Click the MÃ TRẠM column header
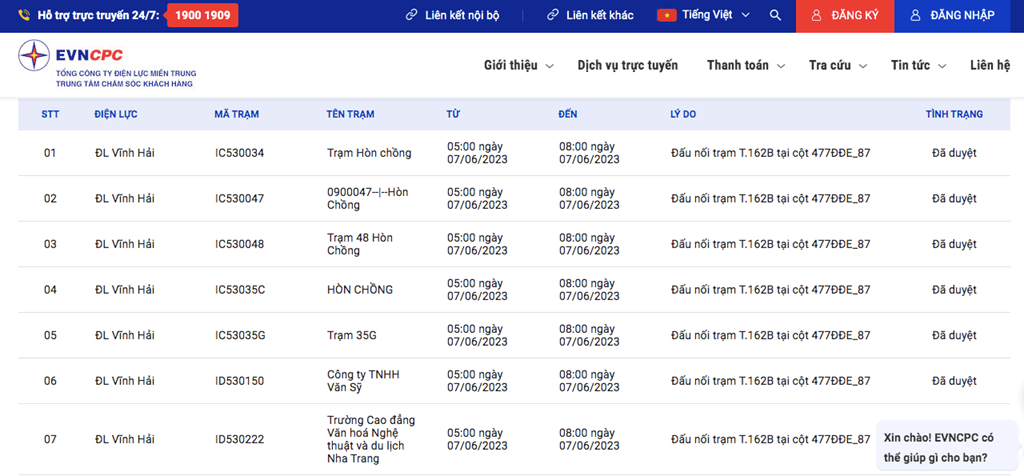Image resolution: width=1024 pixels, height=476 pixels. [236, 114]
